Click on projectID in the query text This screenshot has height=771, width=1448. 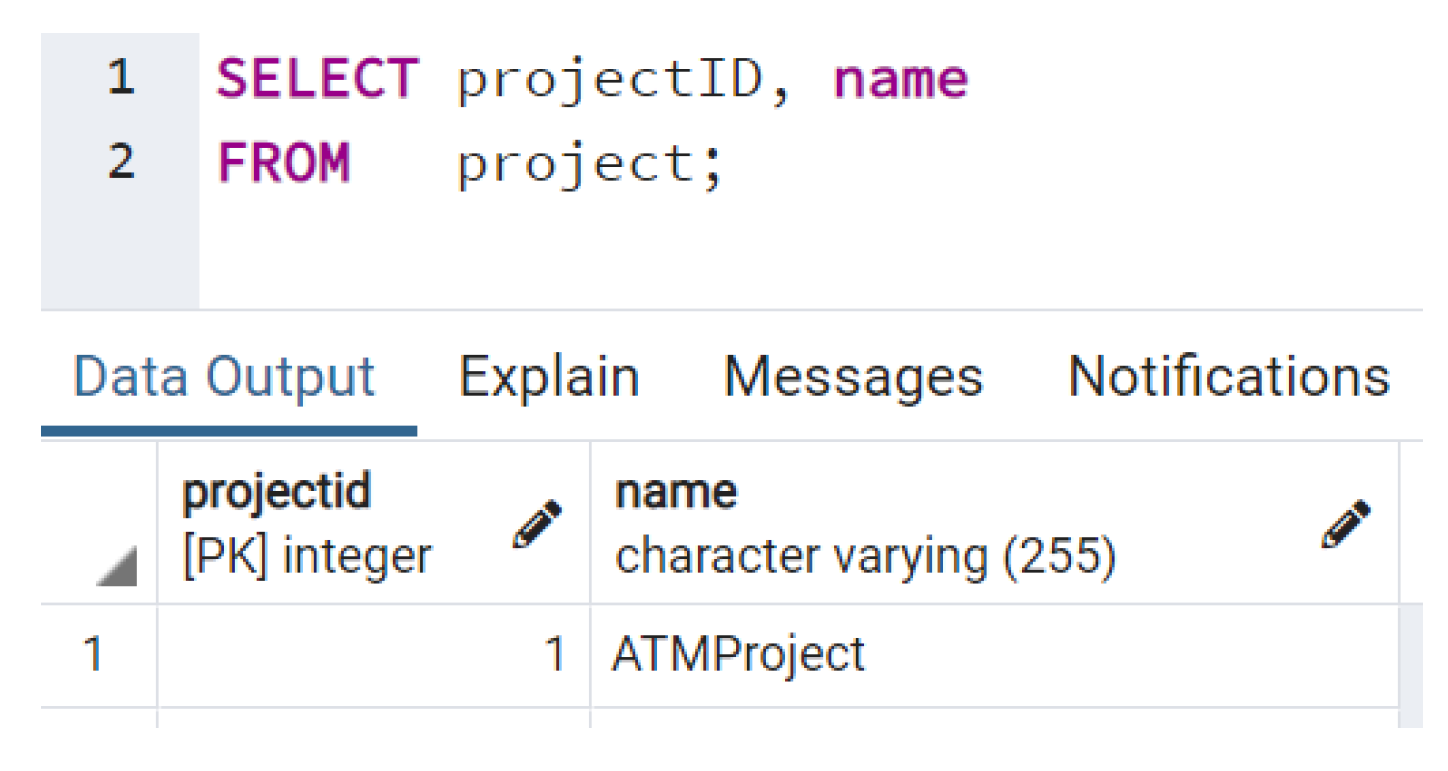pos(611,79)
